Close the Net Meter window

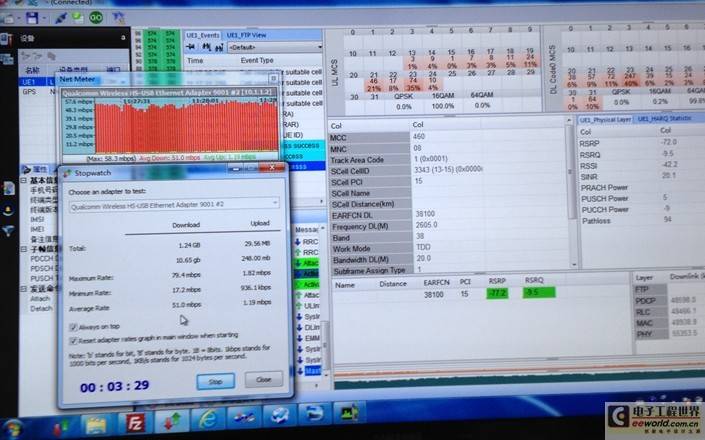pos(273,79)
